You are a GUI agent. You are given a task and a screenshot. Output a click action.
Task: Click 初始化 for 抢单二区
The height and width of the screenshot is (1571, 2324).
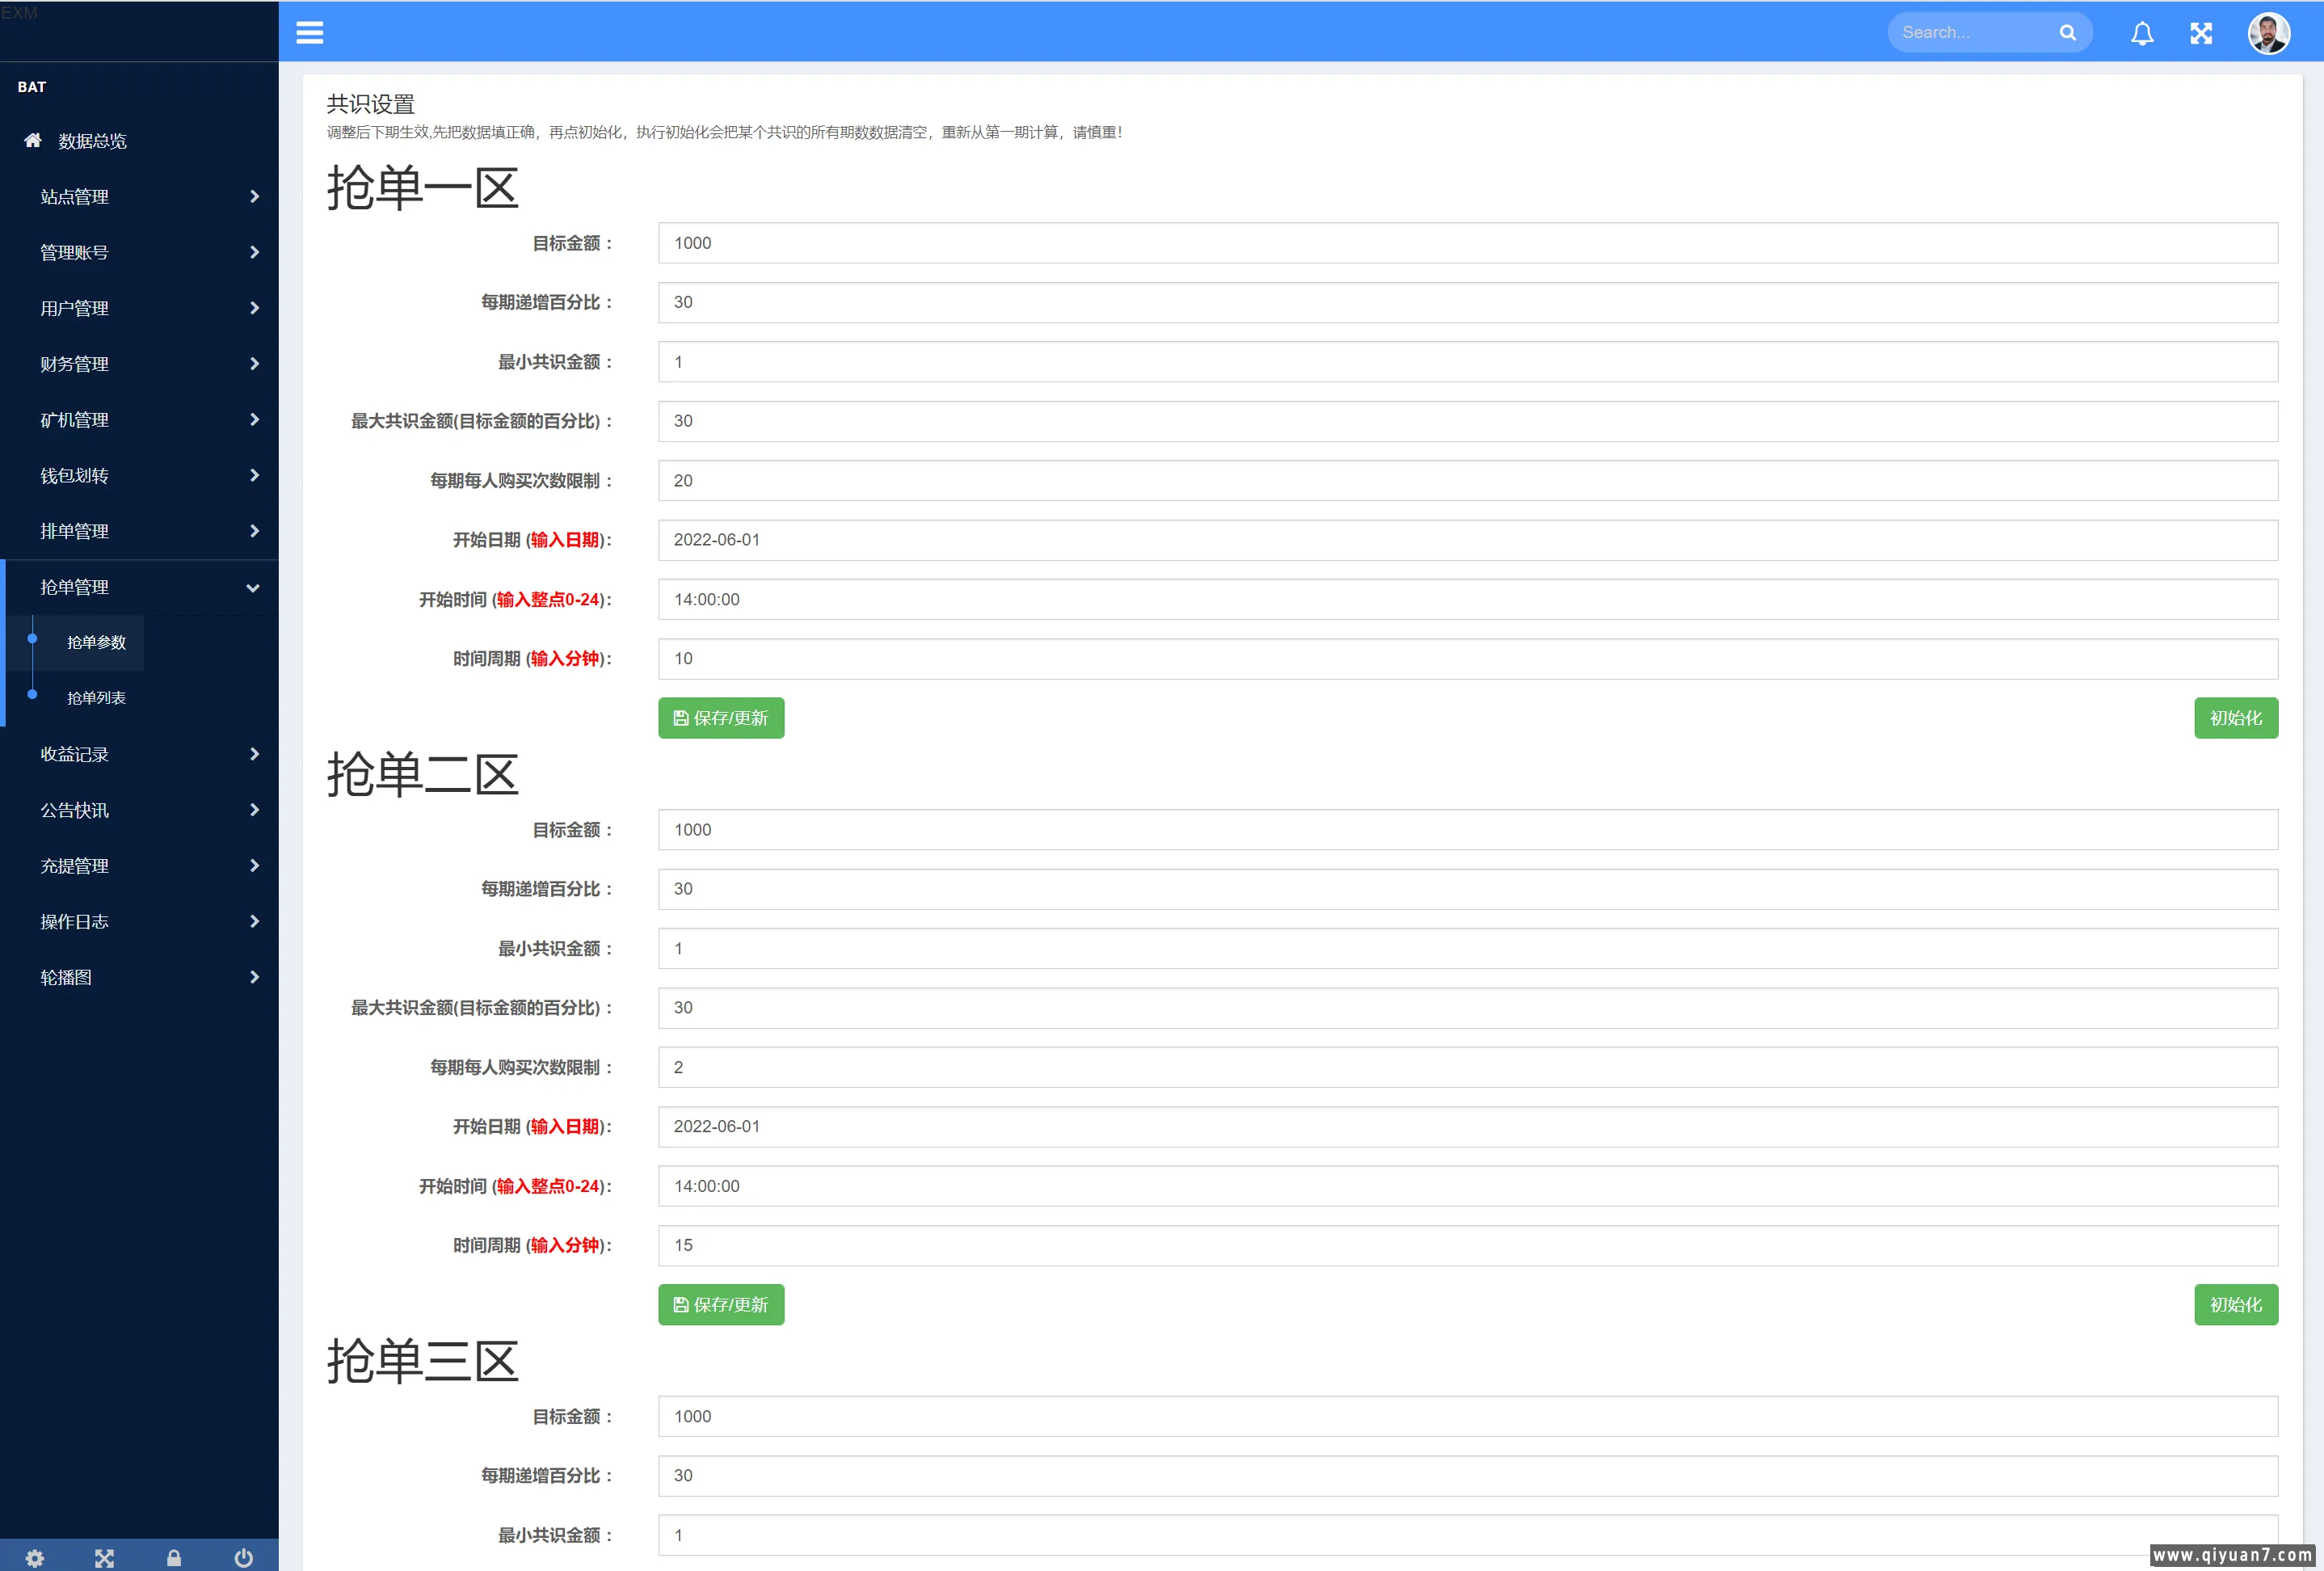point(2236,1304)
